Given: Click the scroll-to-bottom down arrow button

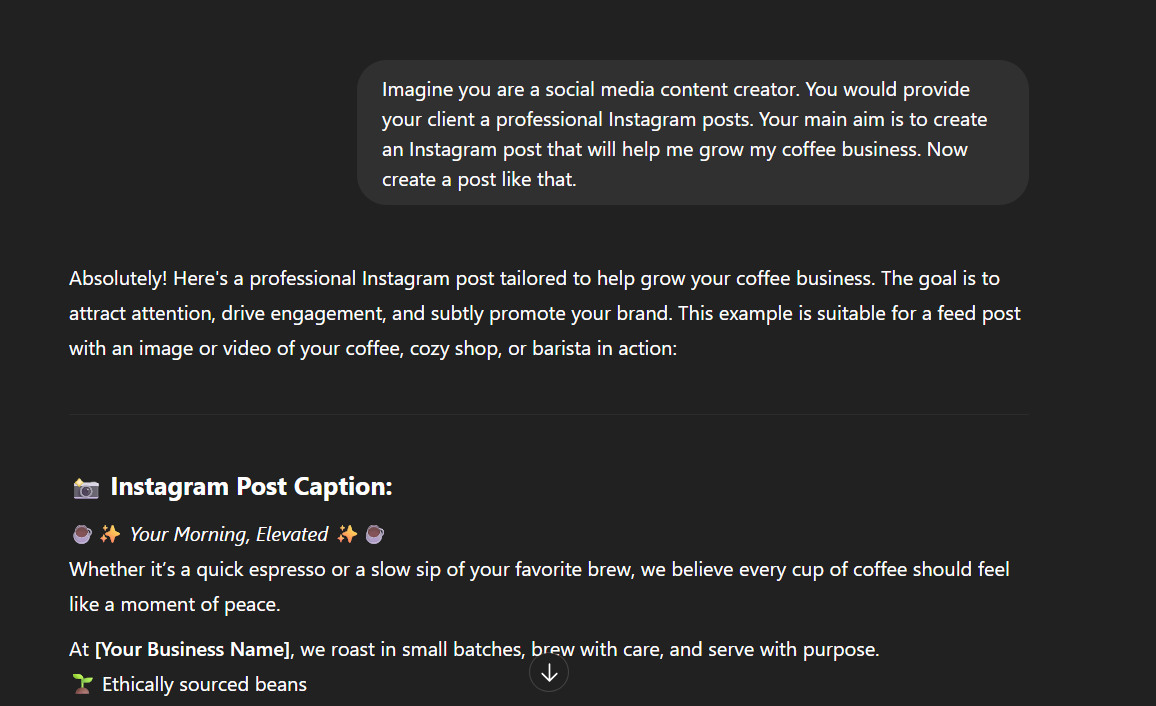Looking at the screenshot, I should point(549,673).
